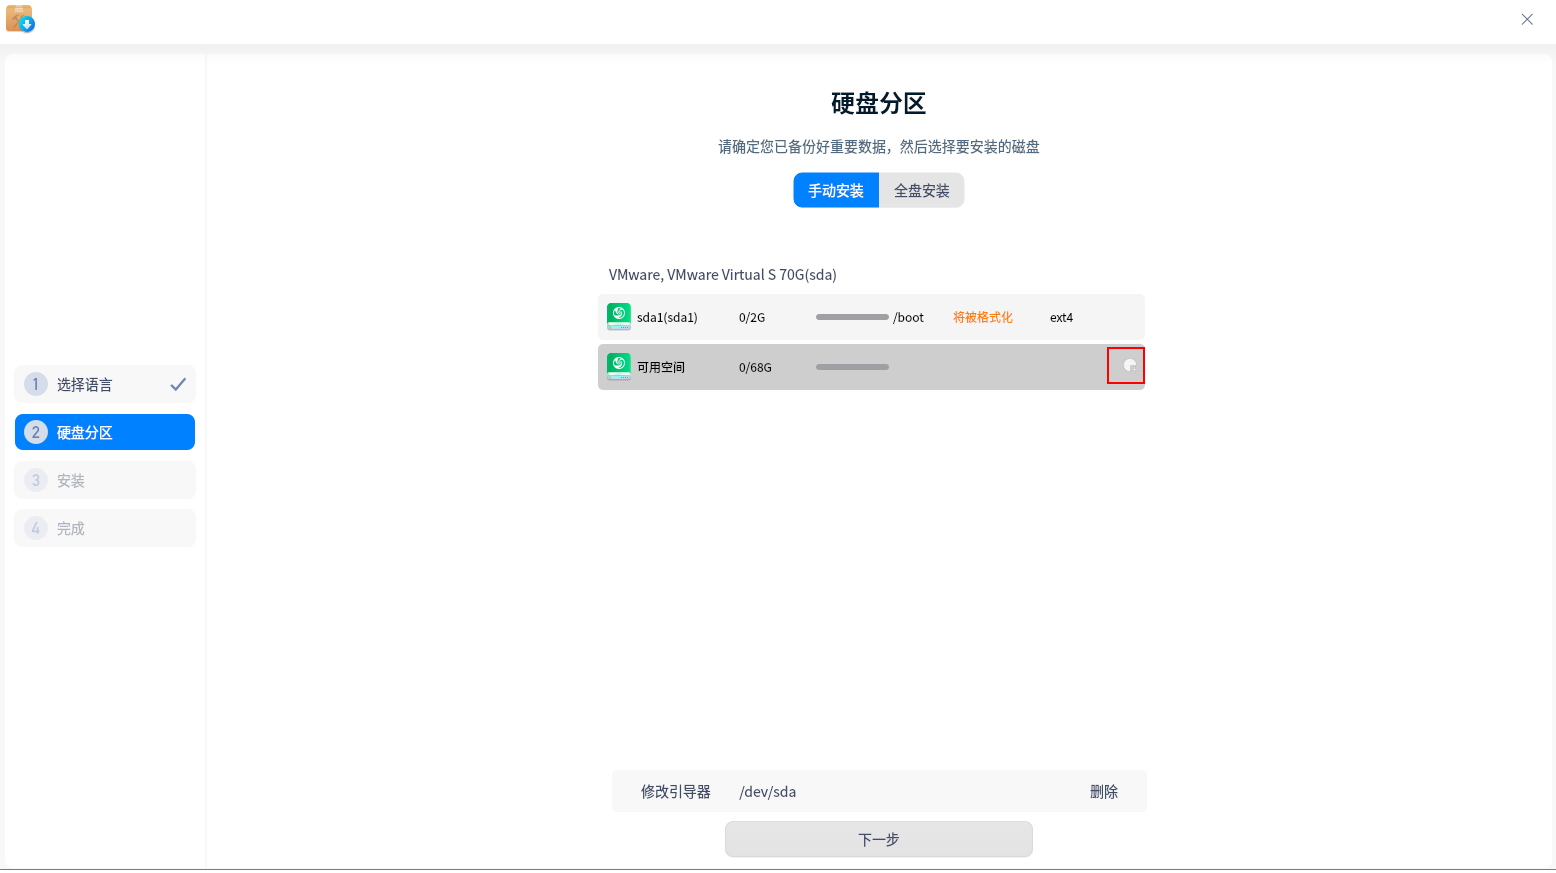The width and height of the screenshot is (1556, 873).
Task: Click the checkmark beside 选择语言
Action: point(178,384)
